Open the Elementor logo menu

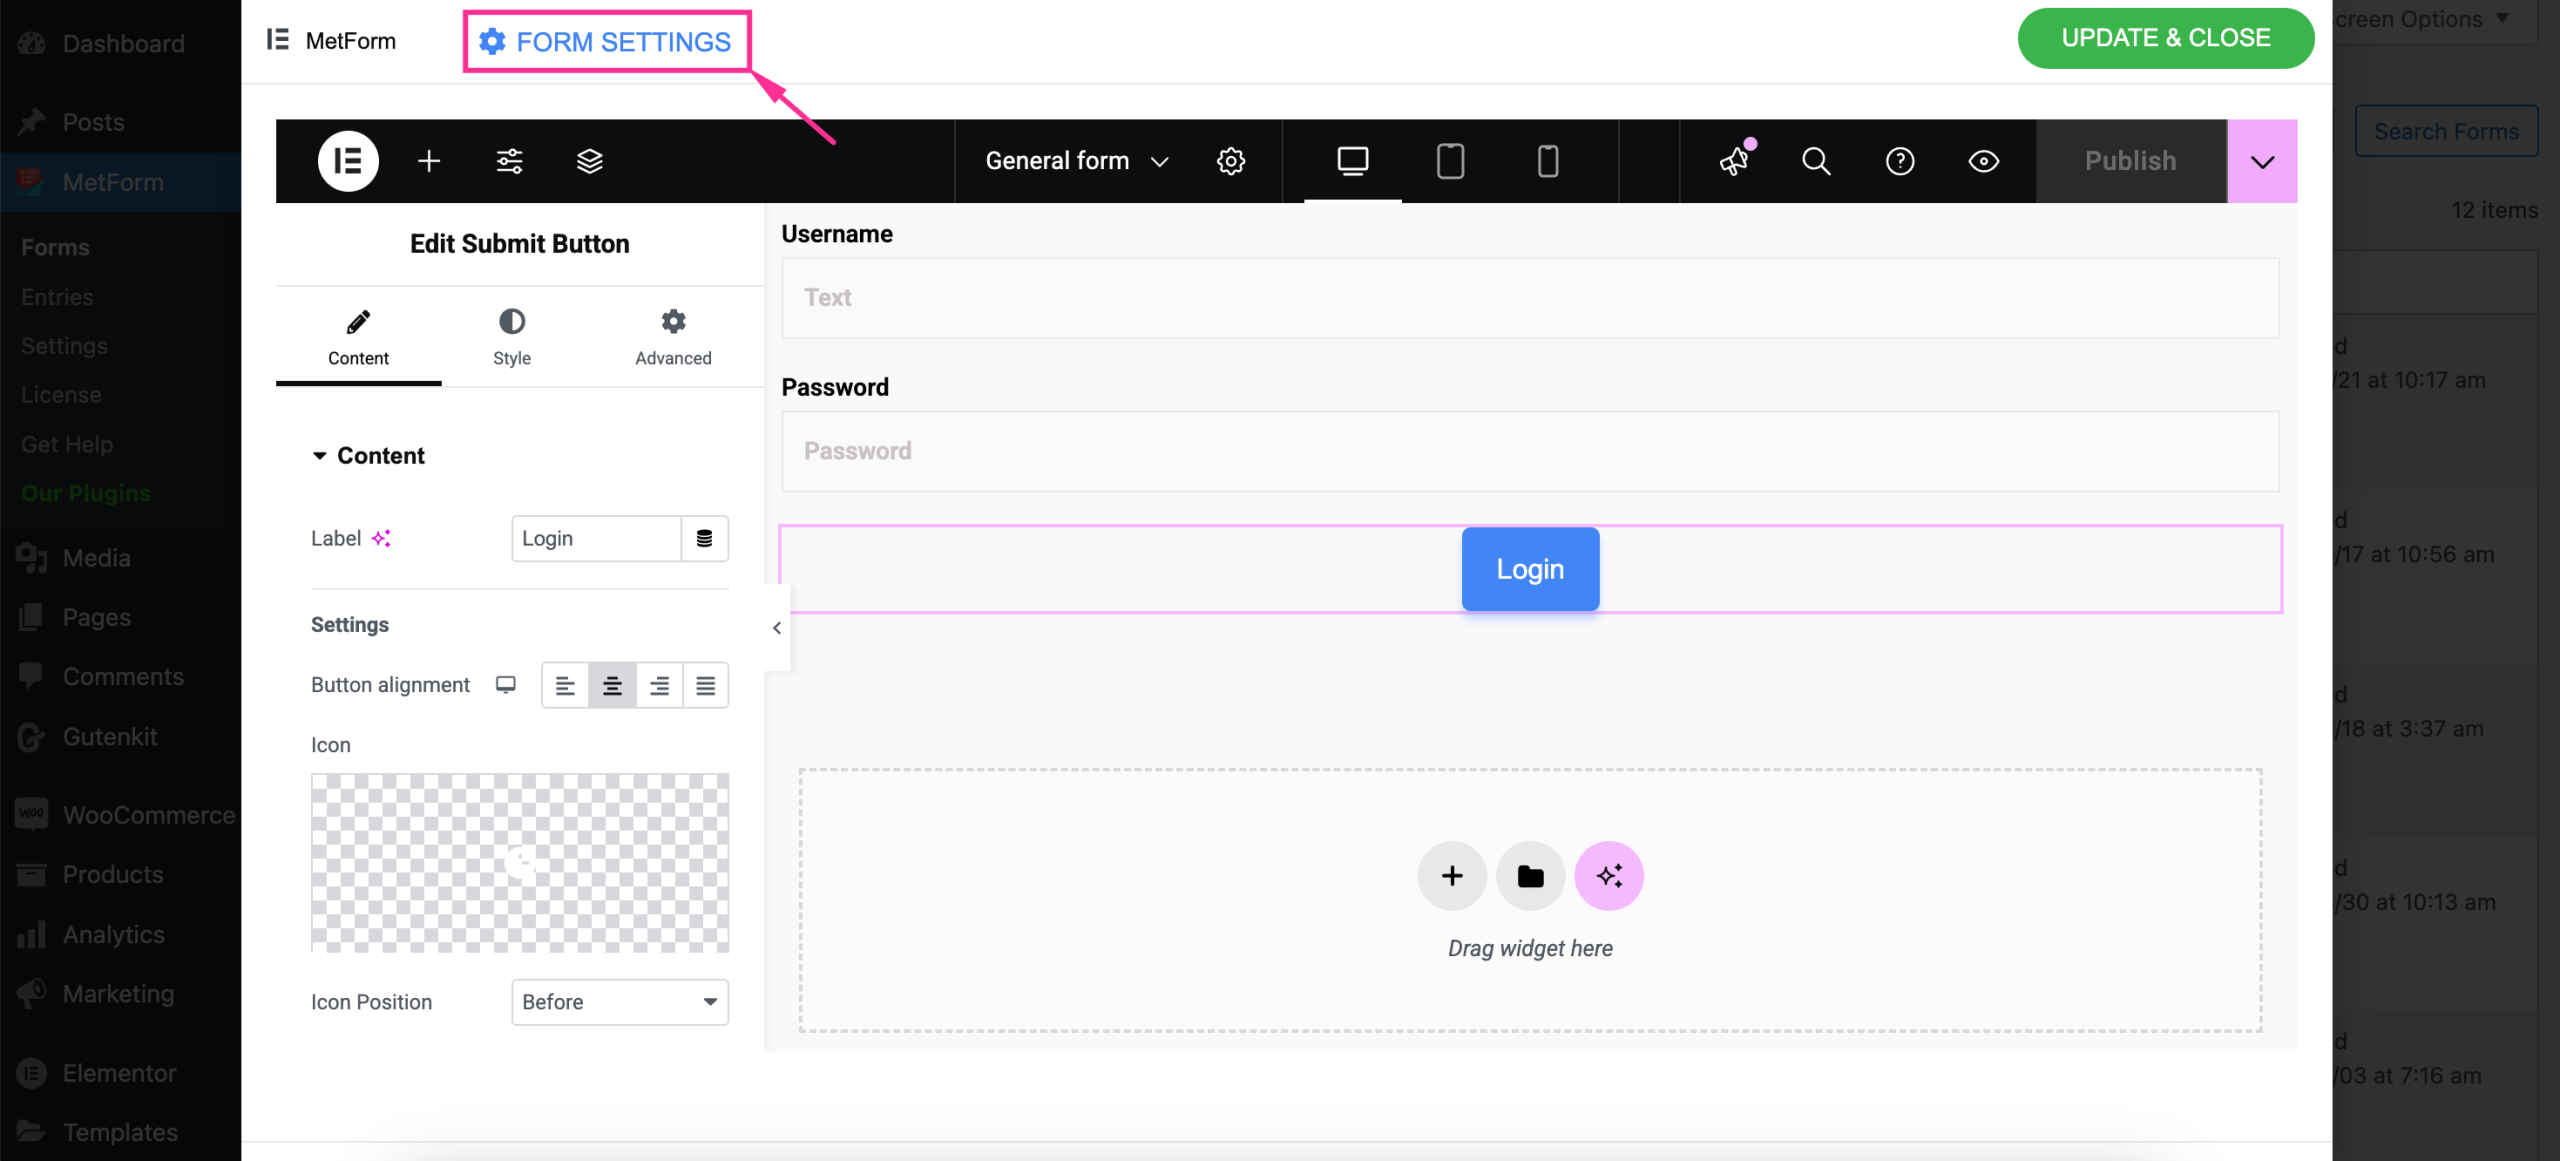[348, 161]
